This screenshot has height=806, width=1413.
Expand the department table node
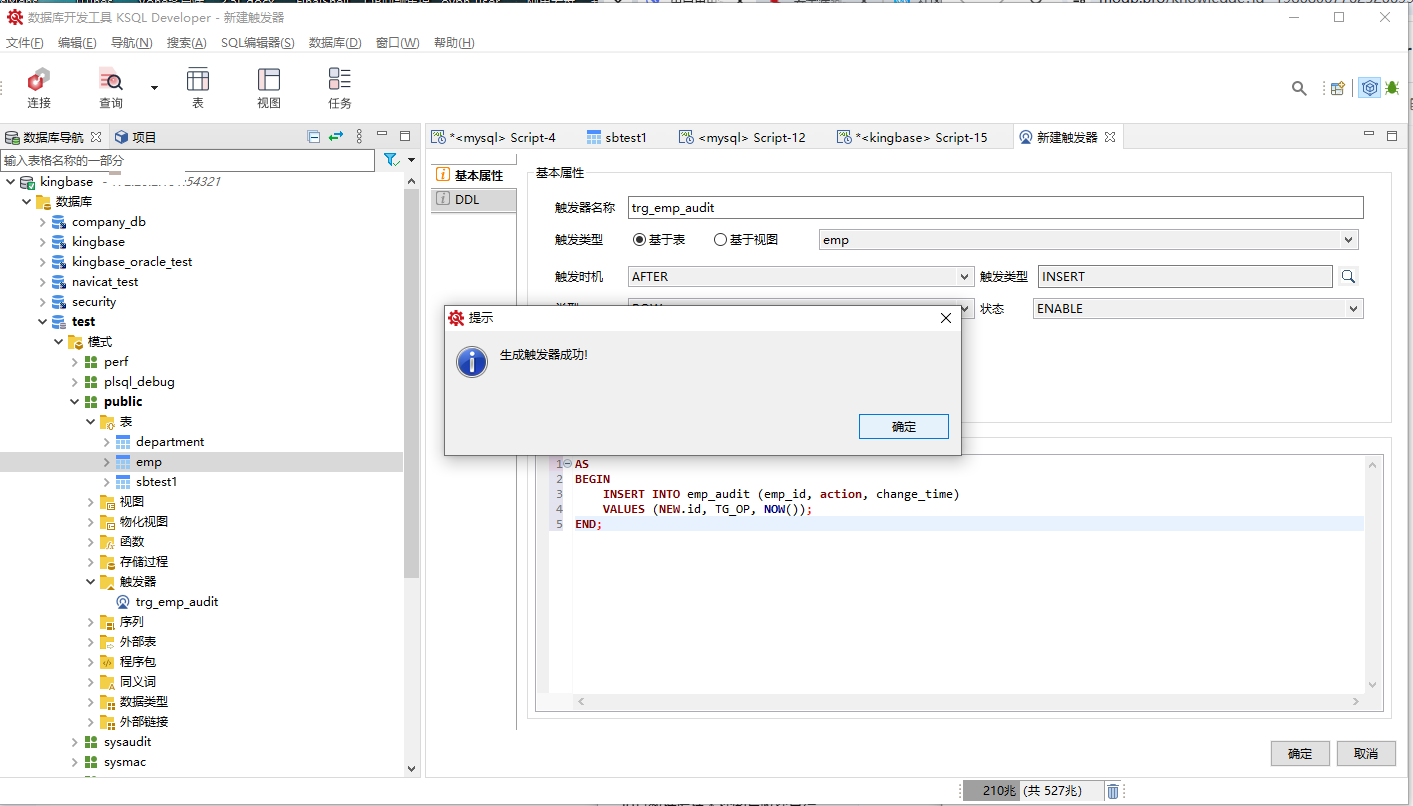[108, 442]
